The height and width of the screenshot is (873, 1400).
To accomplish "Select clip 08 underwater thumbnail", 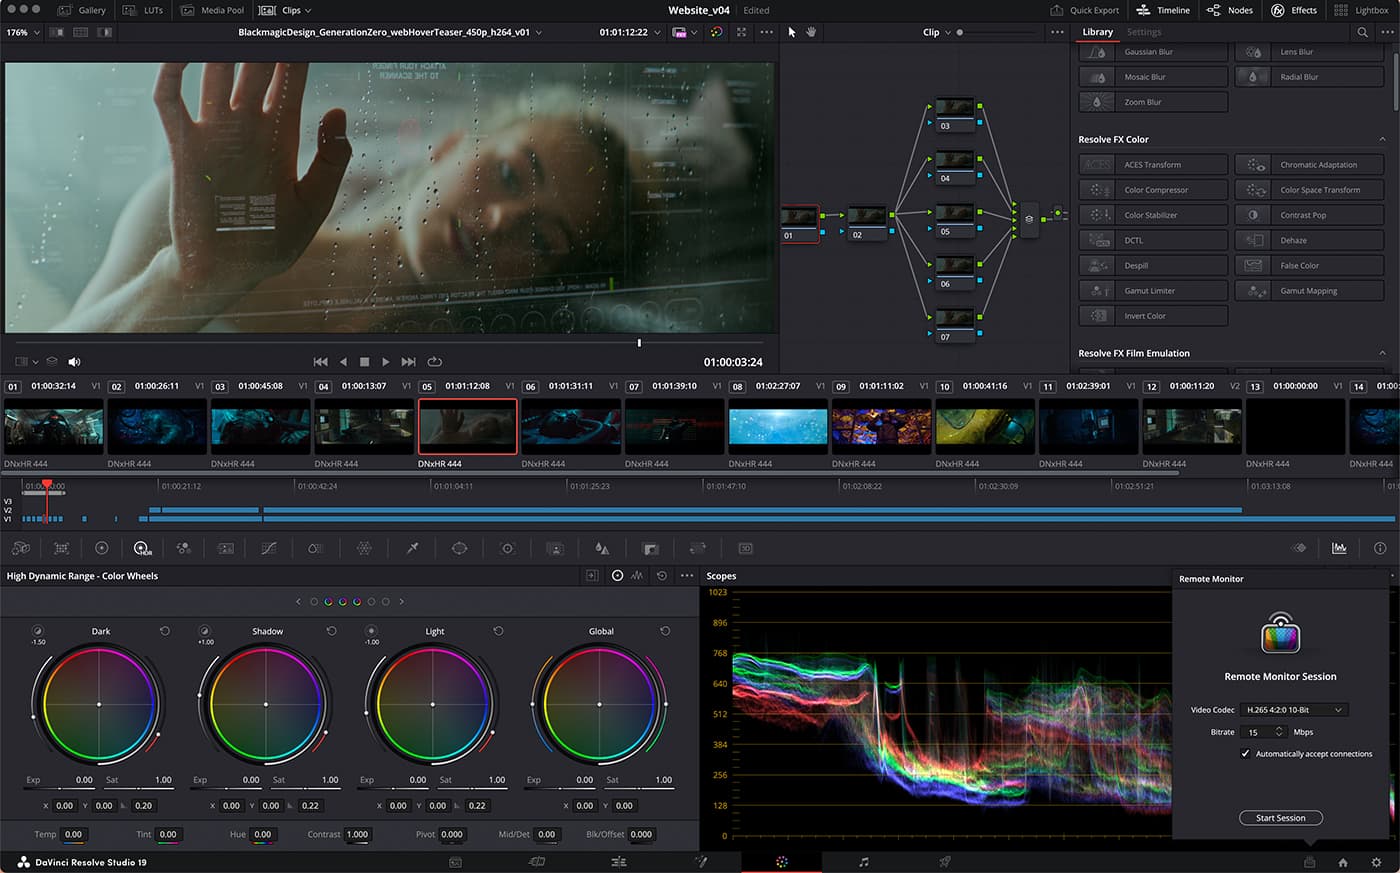I will coord(777,427).
